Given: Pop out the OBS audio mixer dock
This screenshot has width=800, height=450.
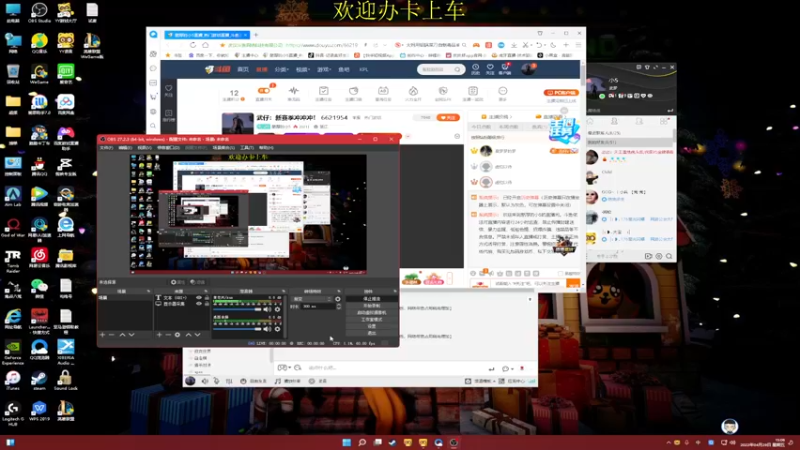Looking at the screenshot, I should 284,291.
